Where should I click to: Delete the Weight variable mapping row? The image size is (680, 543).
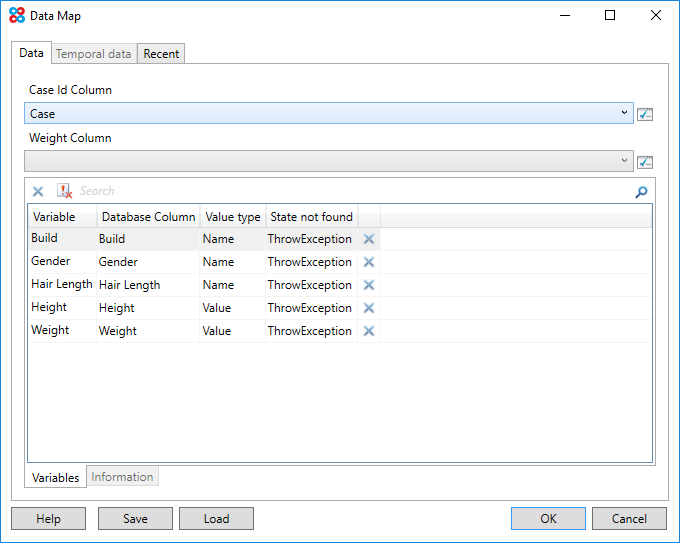click(368, 331)
